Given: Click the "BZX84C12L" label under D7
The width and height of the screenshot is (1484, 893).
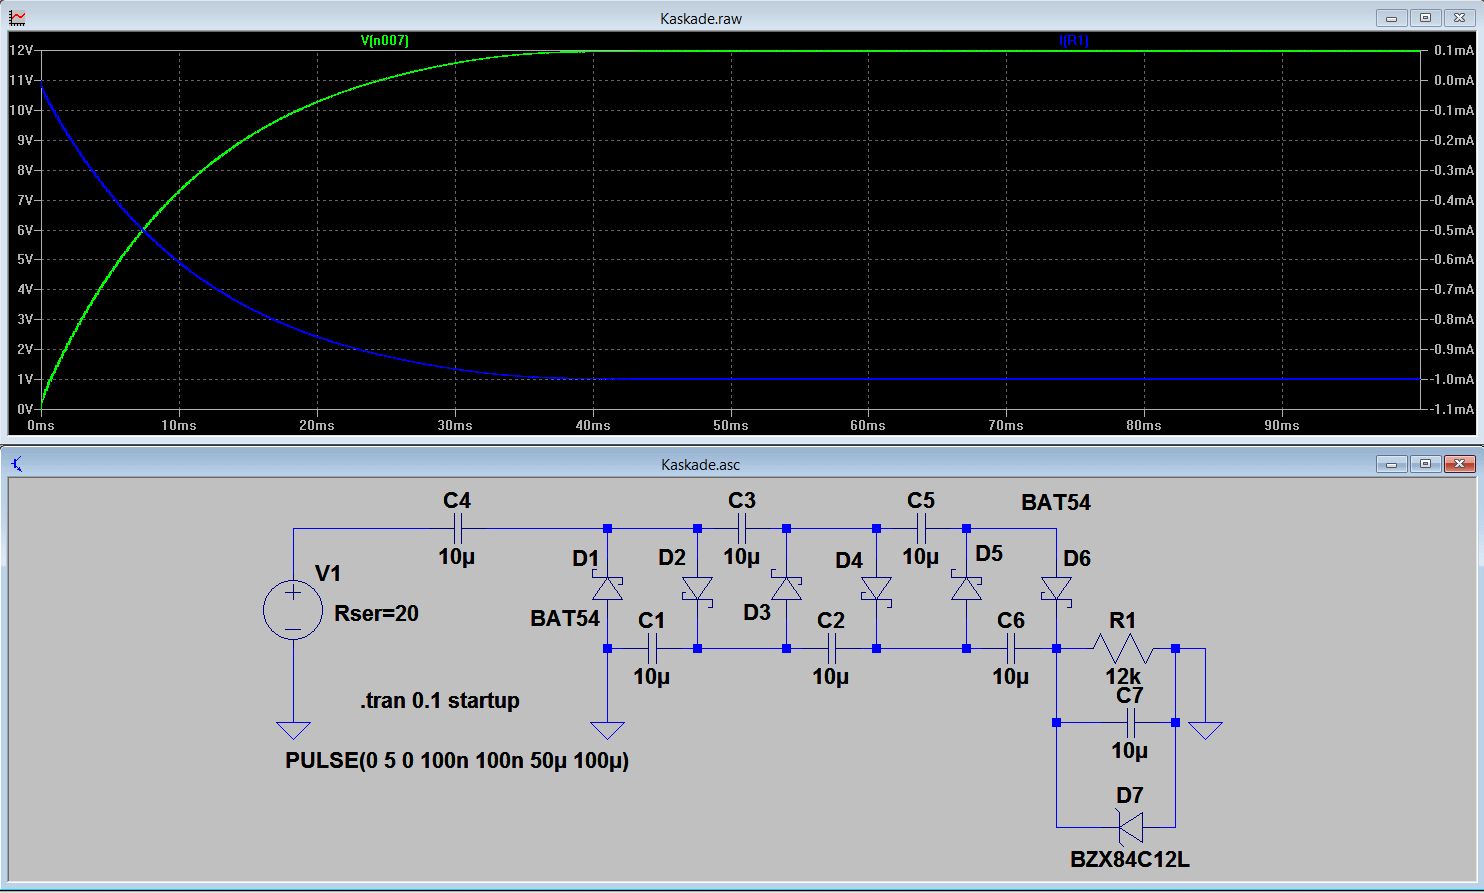Looking at the screenshot, I should 1130,859.
